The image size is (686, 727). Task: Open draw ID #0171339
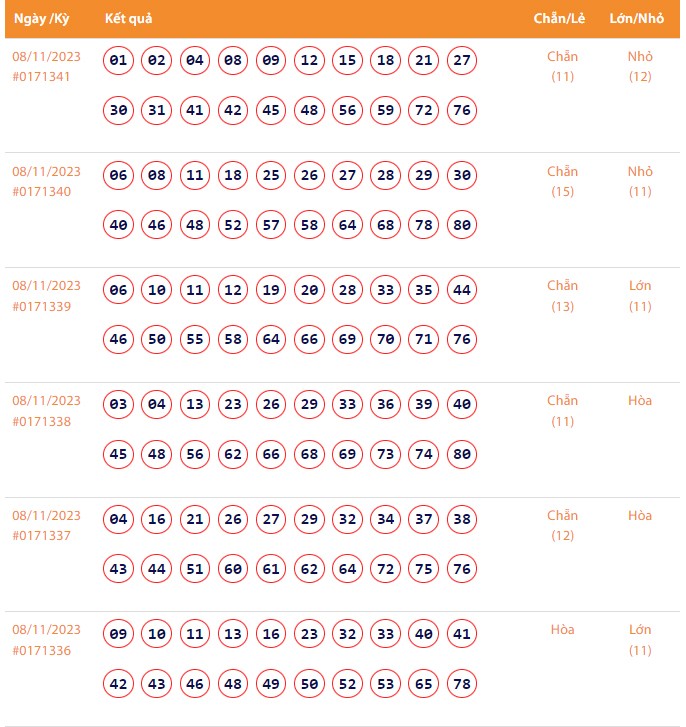[x=41, y=306]
